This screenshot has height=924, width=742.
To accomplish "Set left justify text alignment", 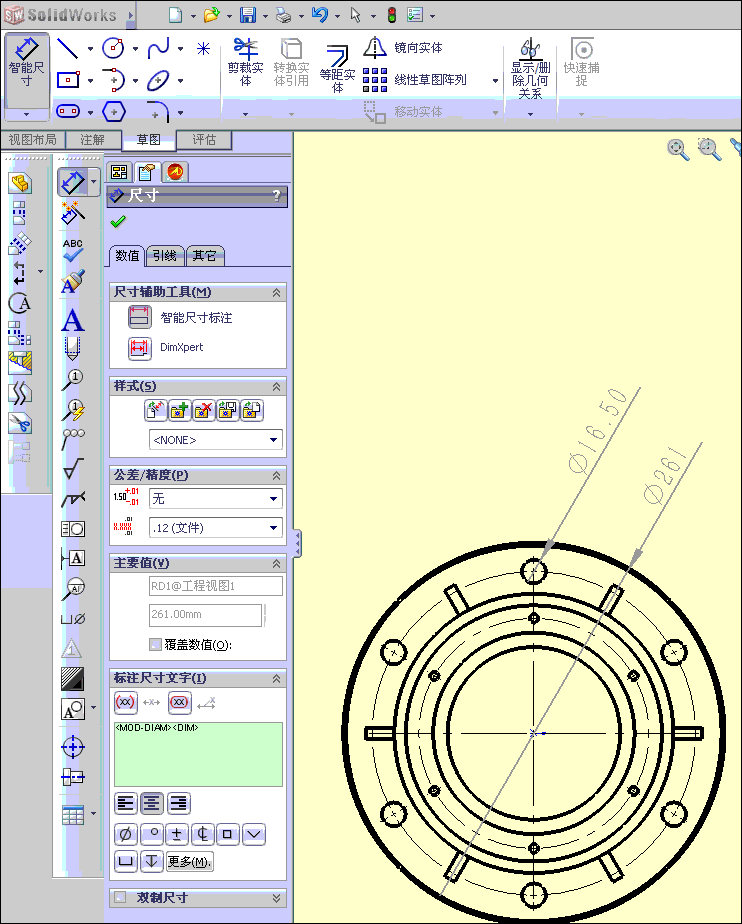I will [126, 803].
